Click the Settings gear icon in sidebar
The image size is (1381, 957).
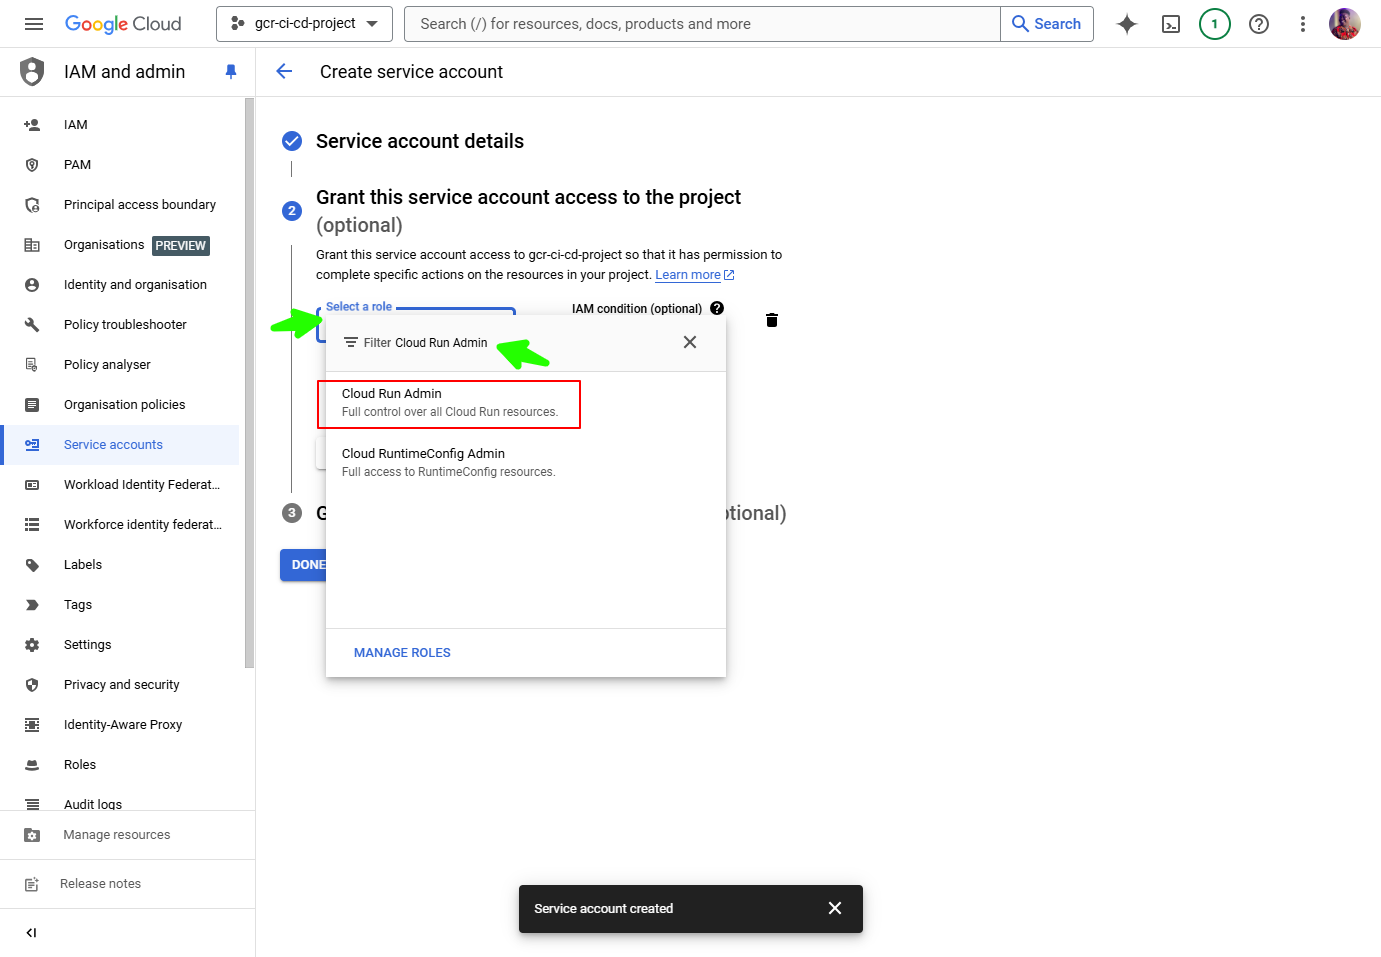click(x=32, y=645)
